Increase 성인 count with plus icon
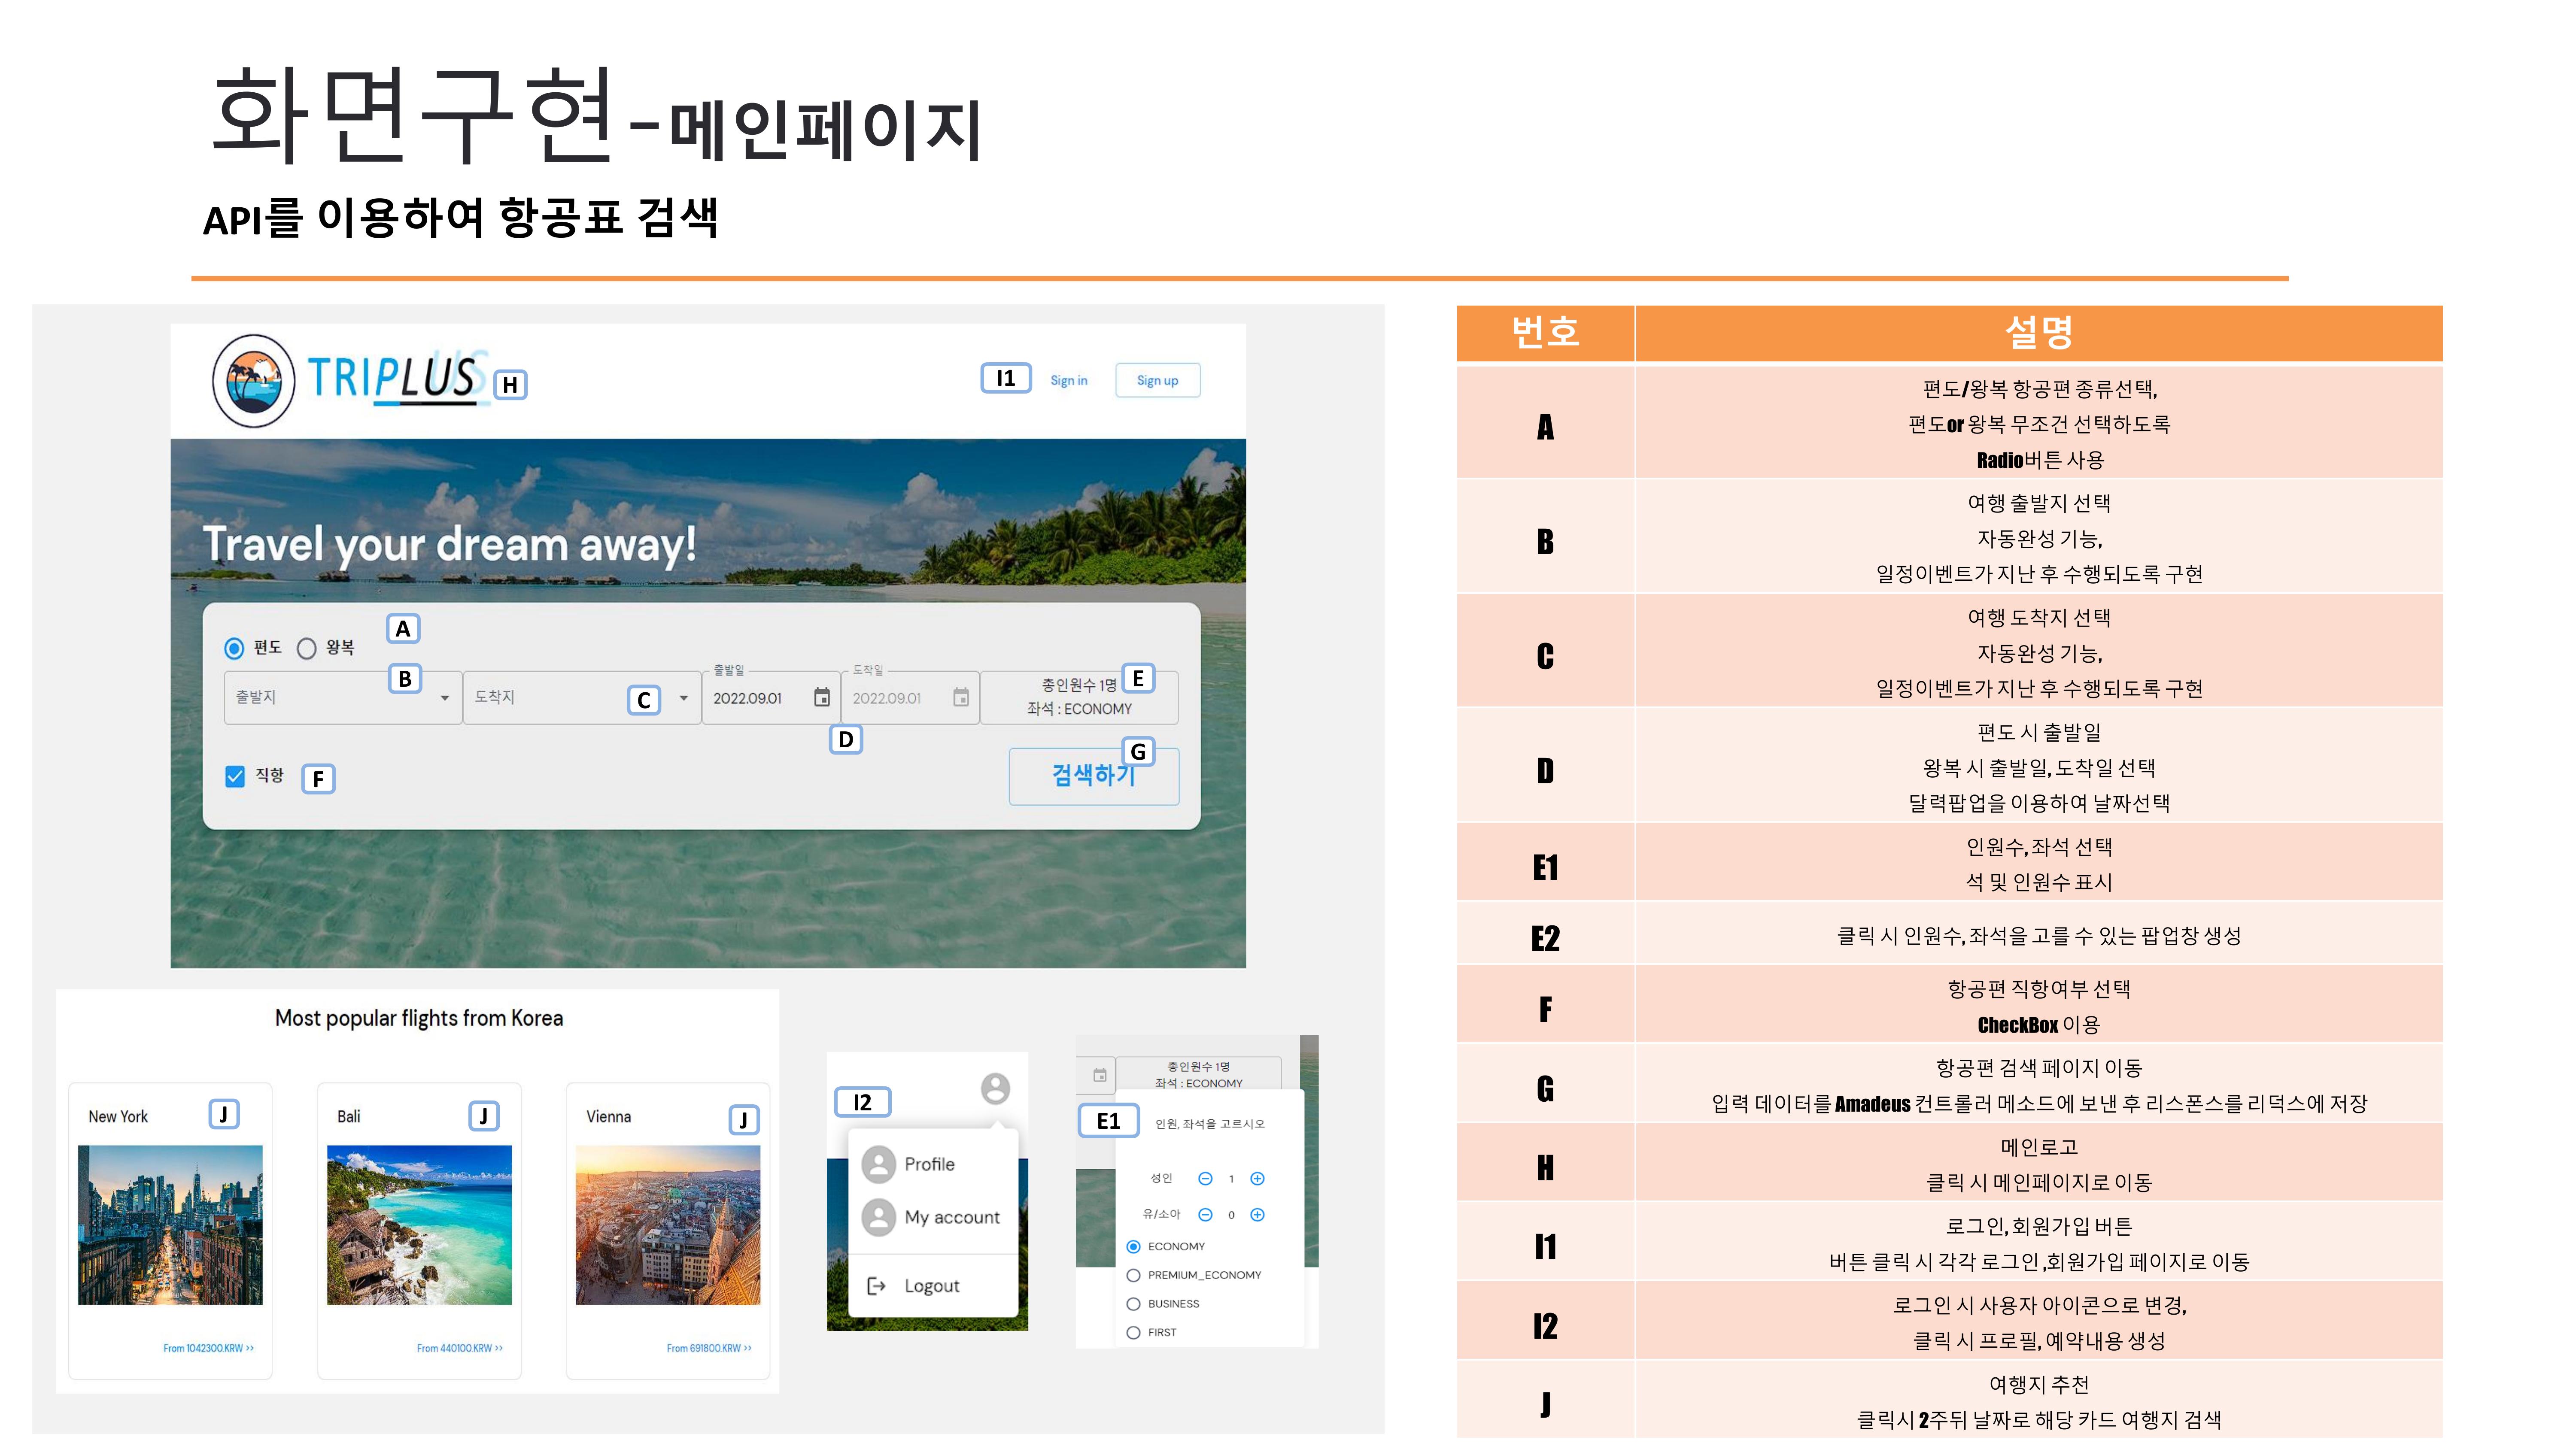This screenshot has width=2576, height=1449. click(x=1257, y=1178)
